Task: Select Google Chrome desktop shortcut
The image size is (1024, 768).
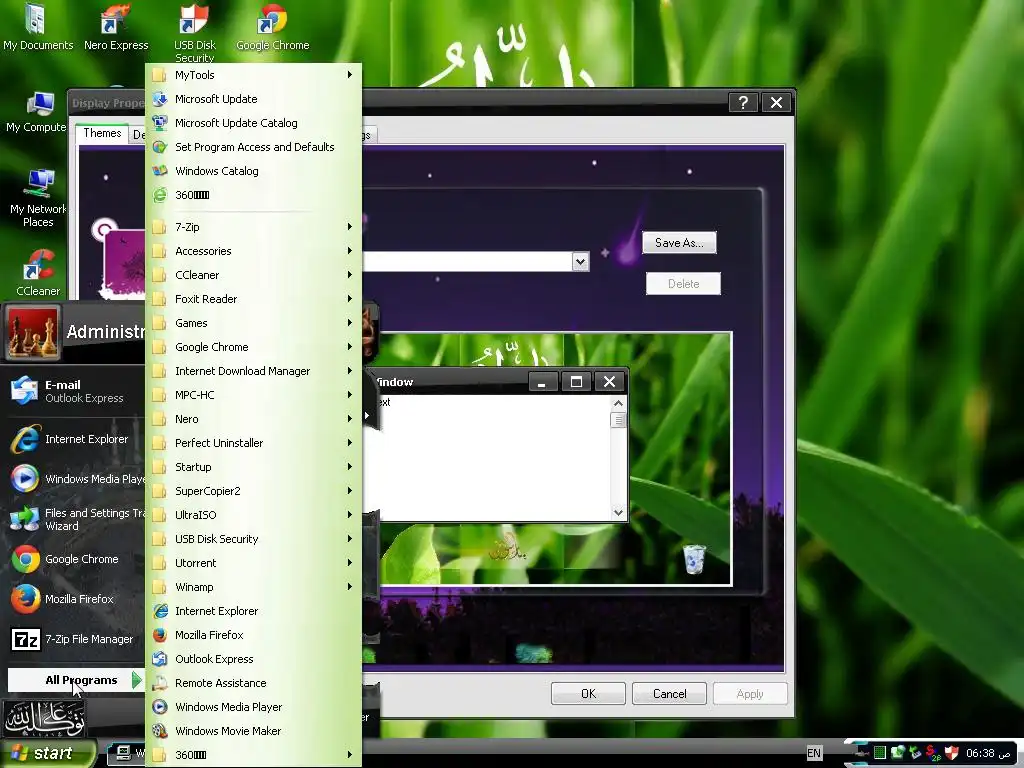Action: (272, 27)
